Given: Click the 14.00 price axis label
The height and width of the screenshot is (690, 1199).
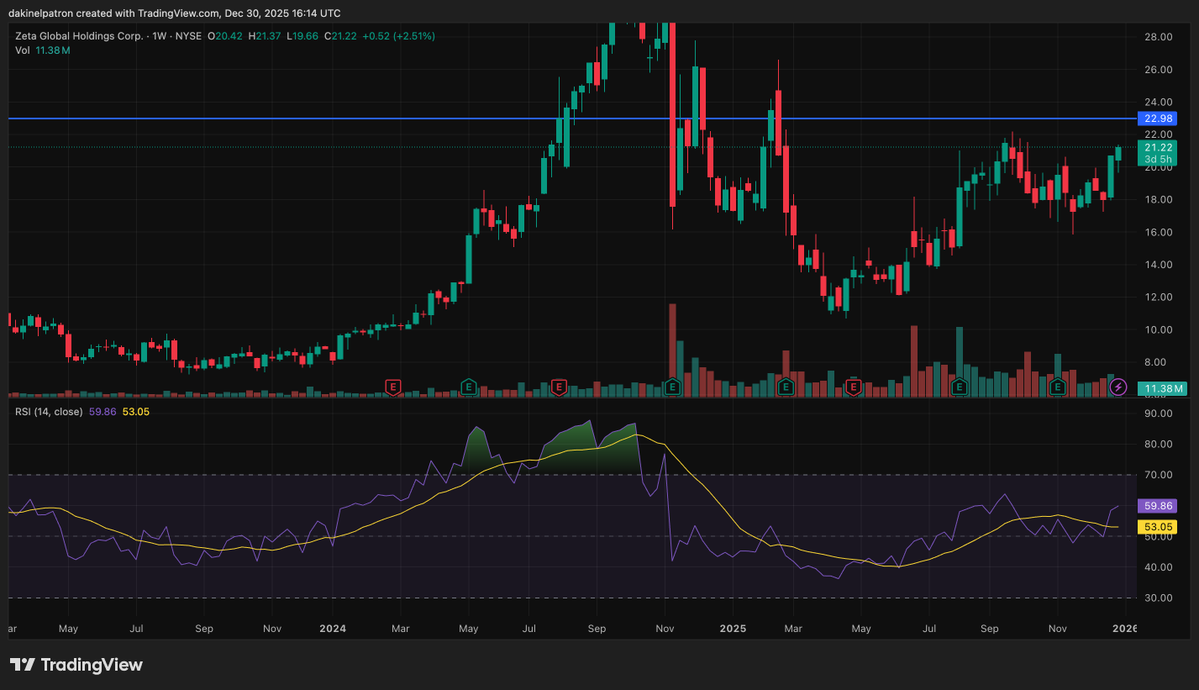Looking at the screenshot, I should [x=1158, y=265].
